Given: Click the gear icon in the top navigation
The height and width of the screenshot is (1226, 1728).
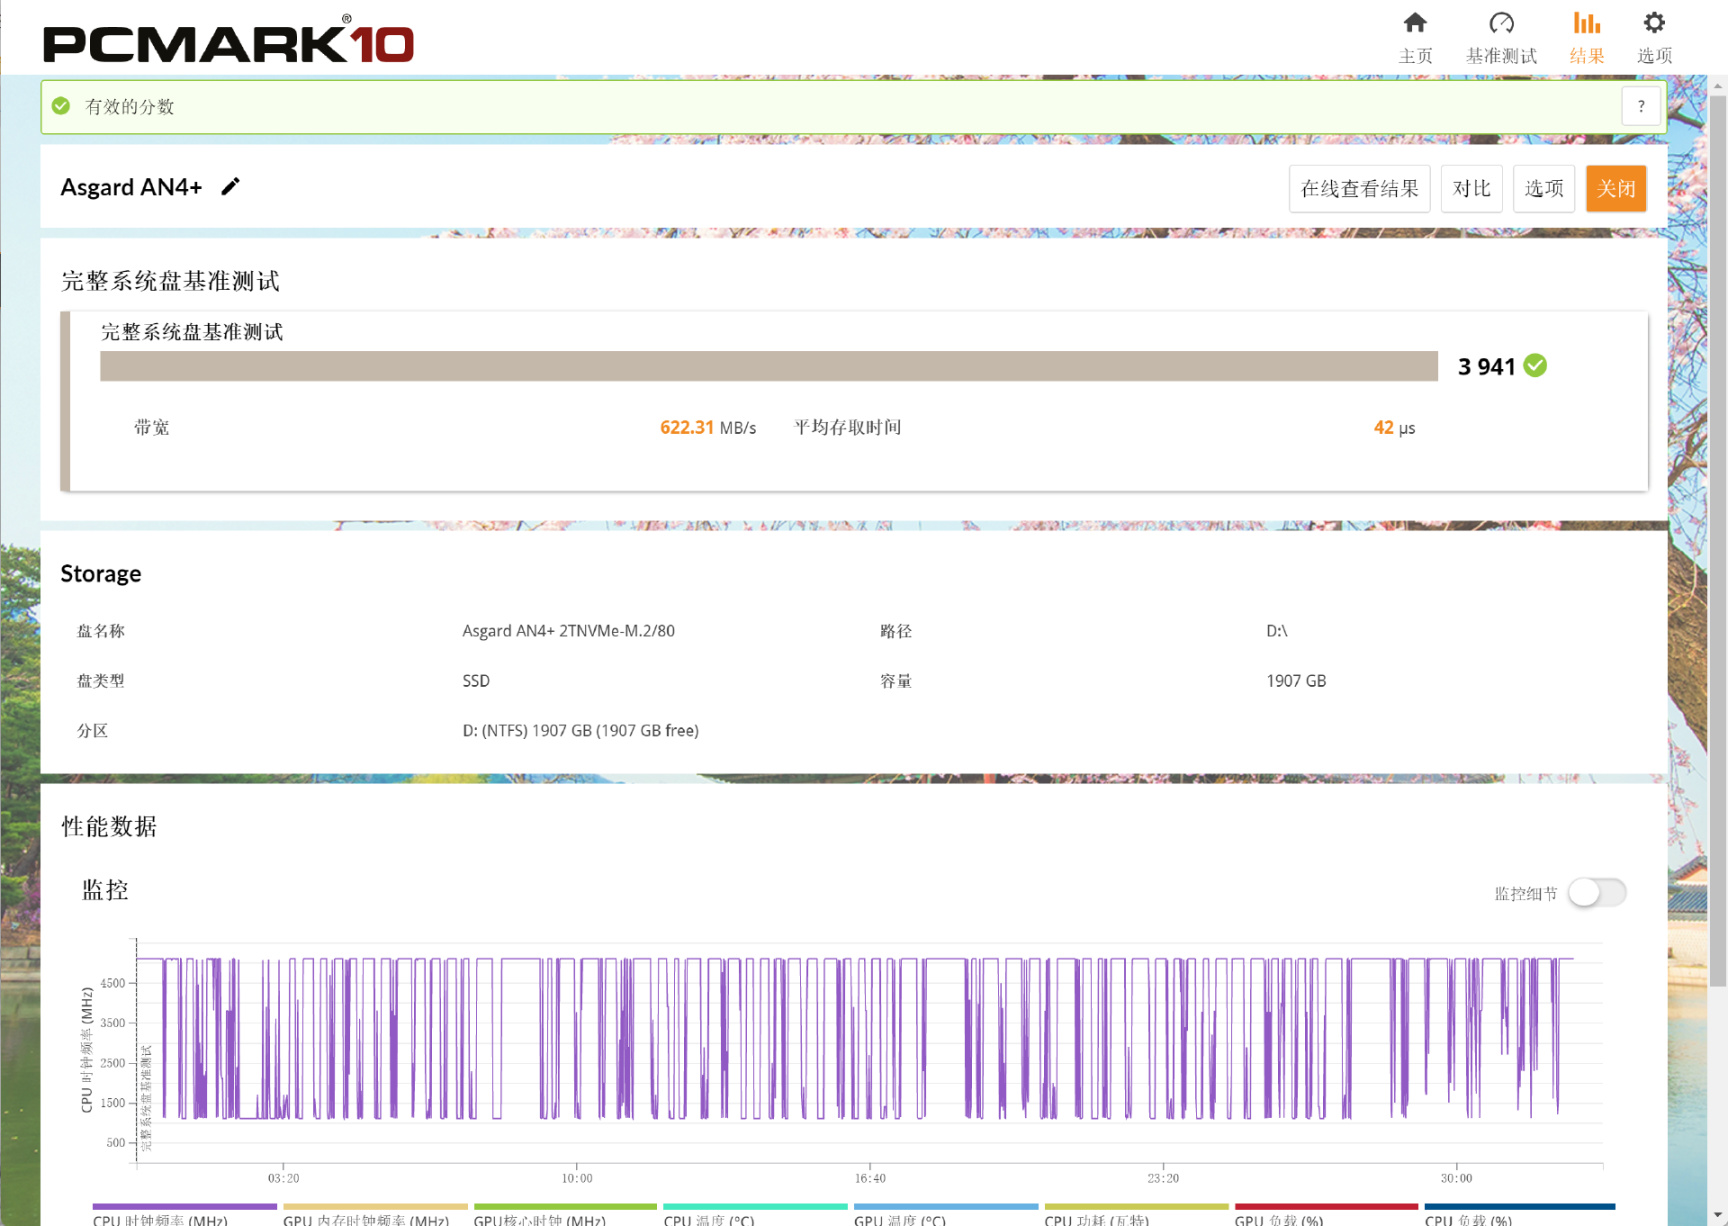Looking at the screenshot, I should [x=1654, y=23].
